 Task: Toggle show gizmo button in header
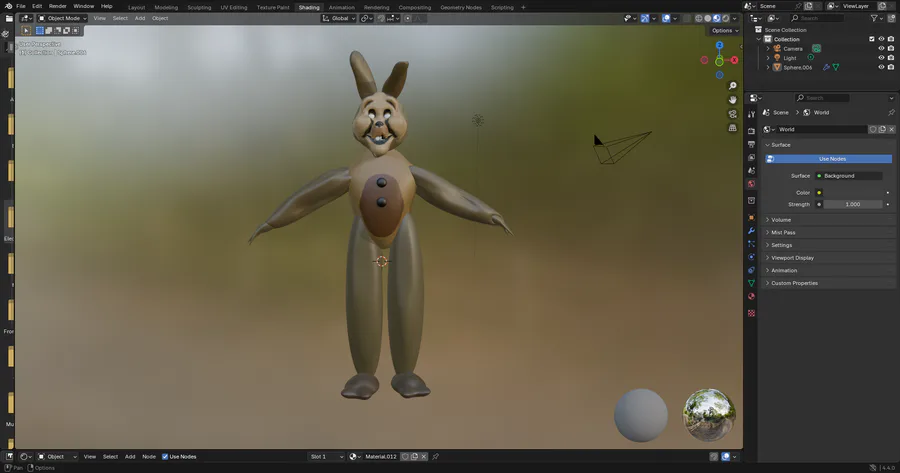point(645,18)
